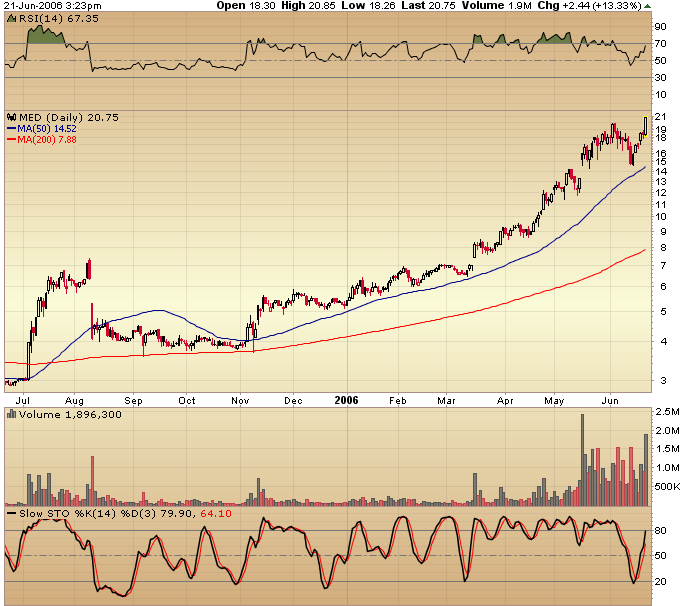This screenshot has width=682, height=606.
Task: Click the MA(200) 7.88 legend text
Action: (47, 140)
